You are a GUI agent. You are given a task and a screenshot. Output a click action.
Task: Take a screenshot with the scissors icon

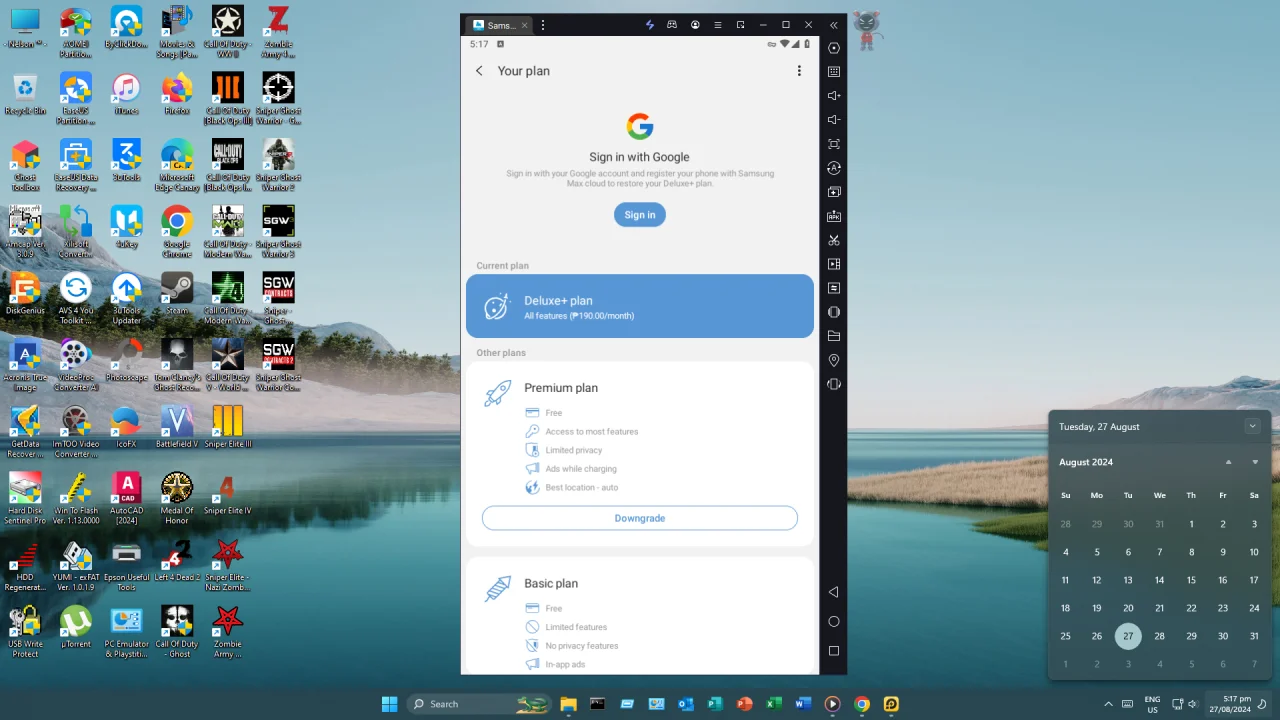834,240
